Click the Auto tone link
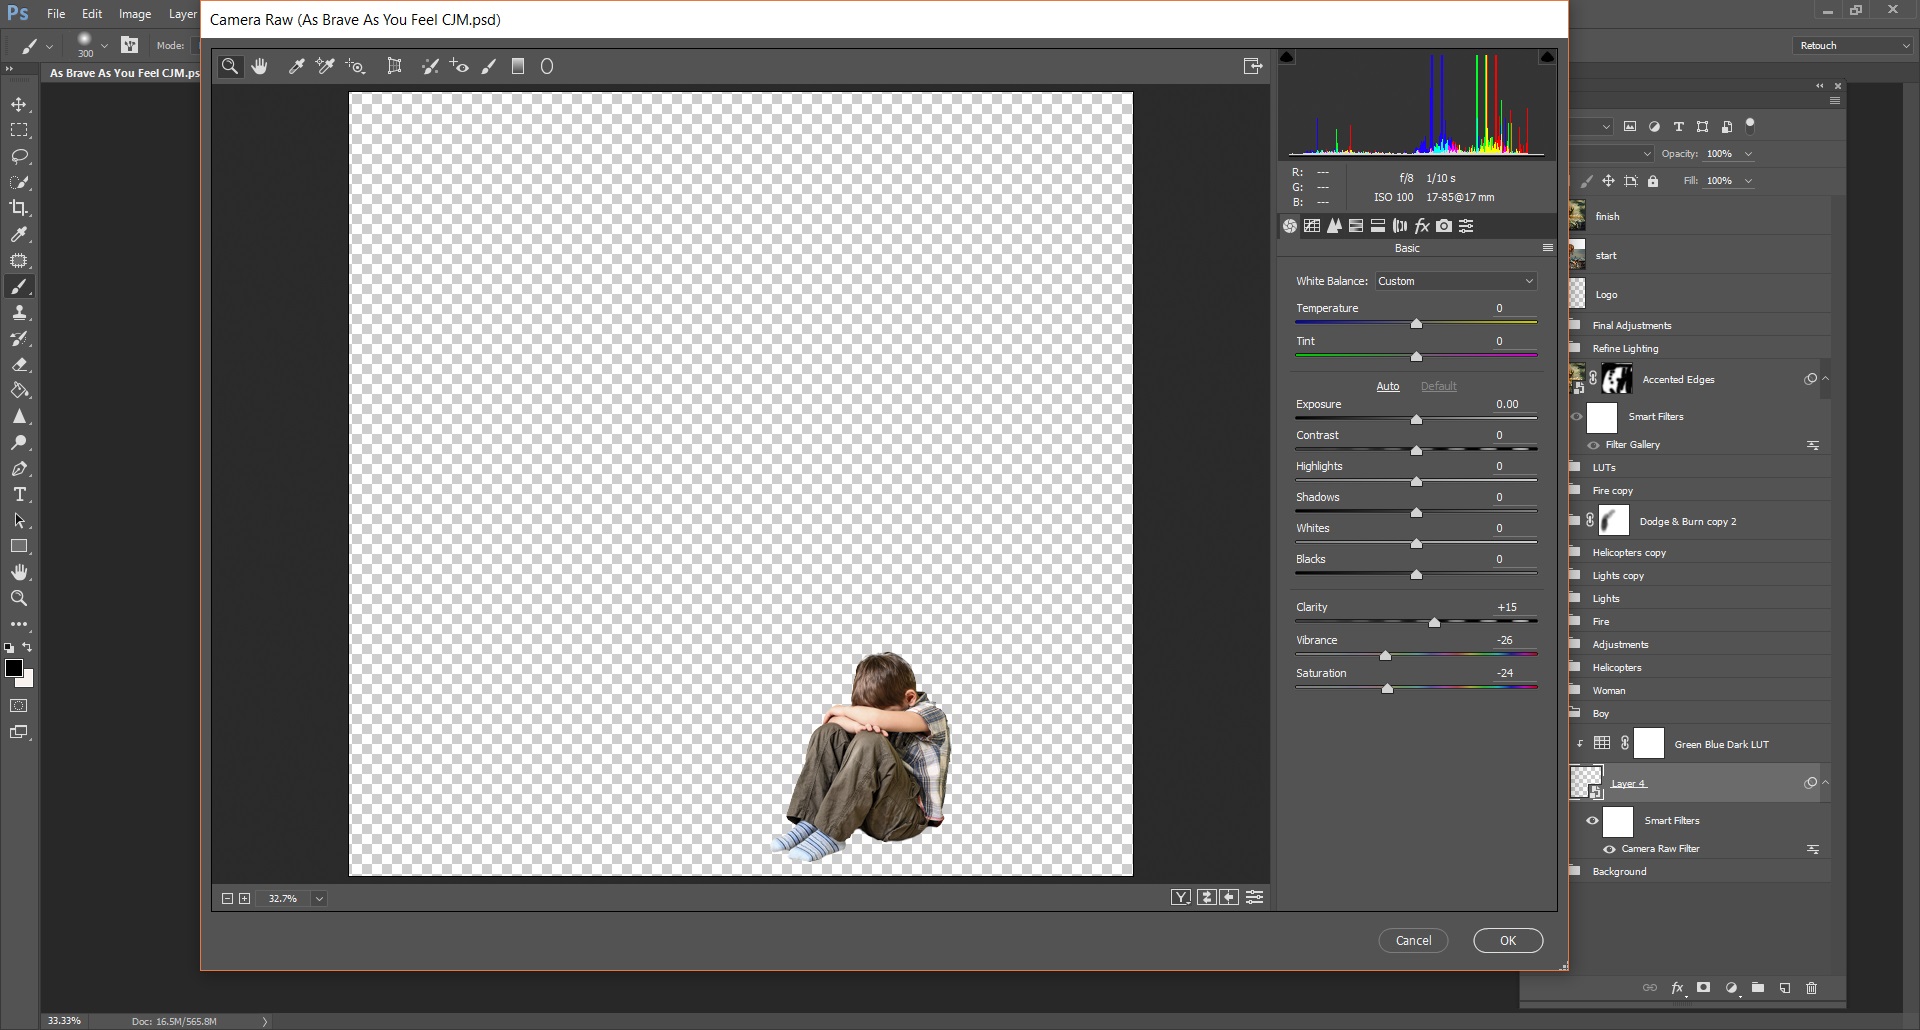Viewport: 1920px width, 1030px height. point(1387,387)
